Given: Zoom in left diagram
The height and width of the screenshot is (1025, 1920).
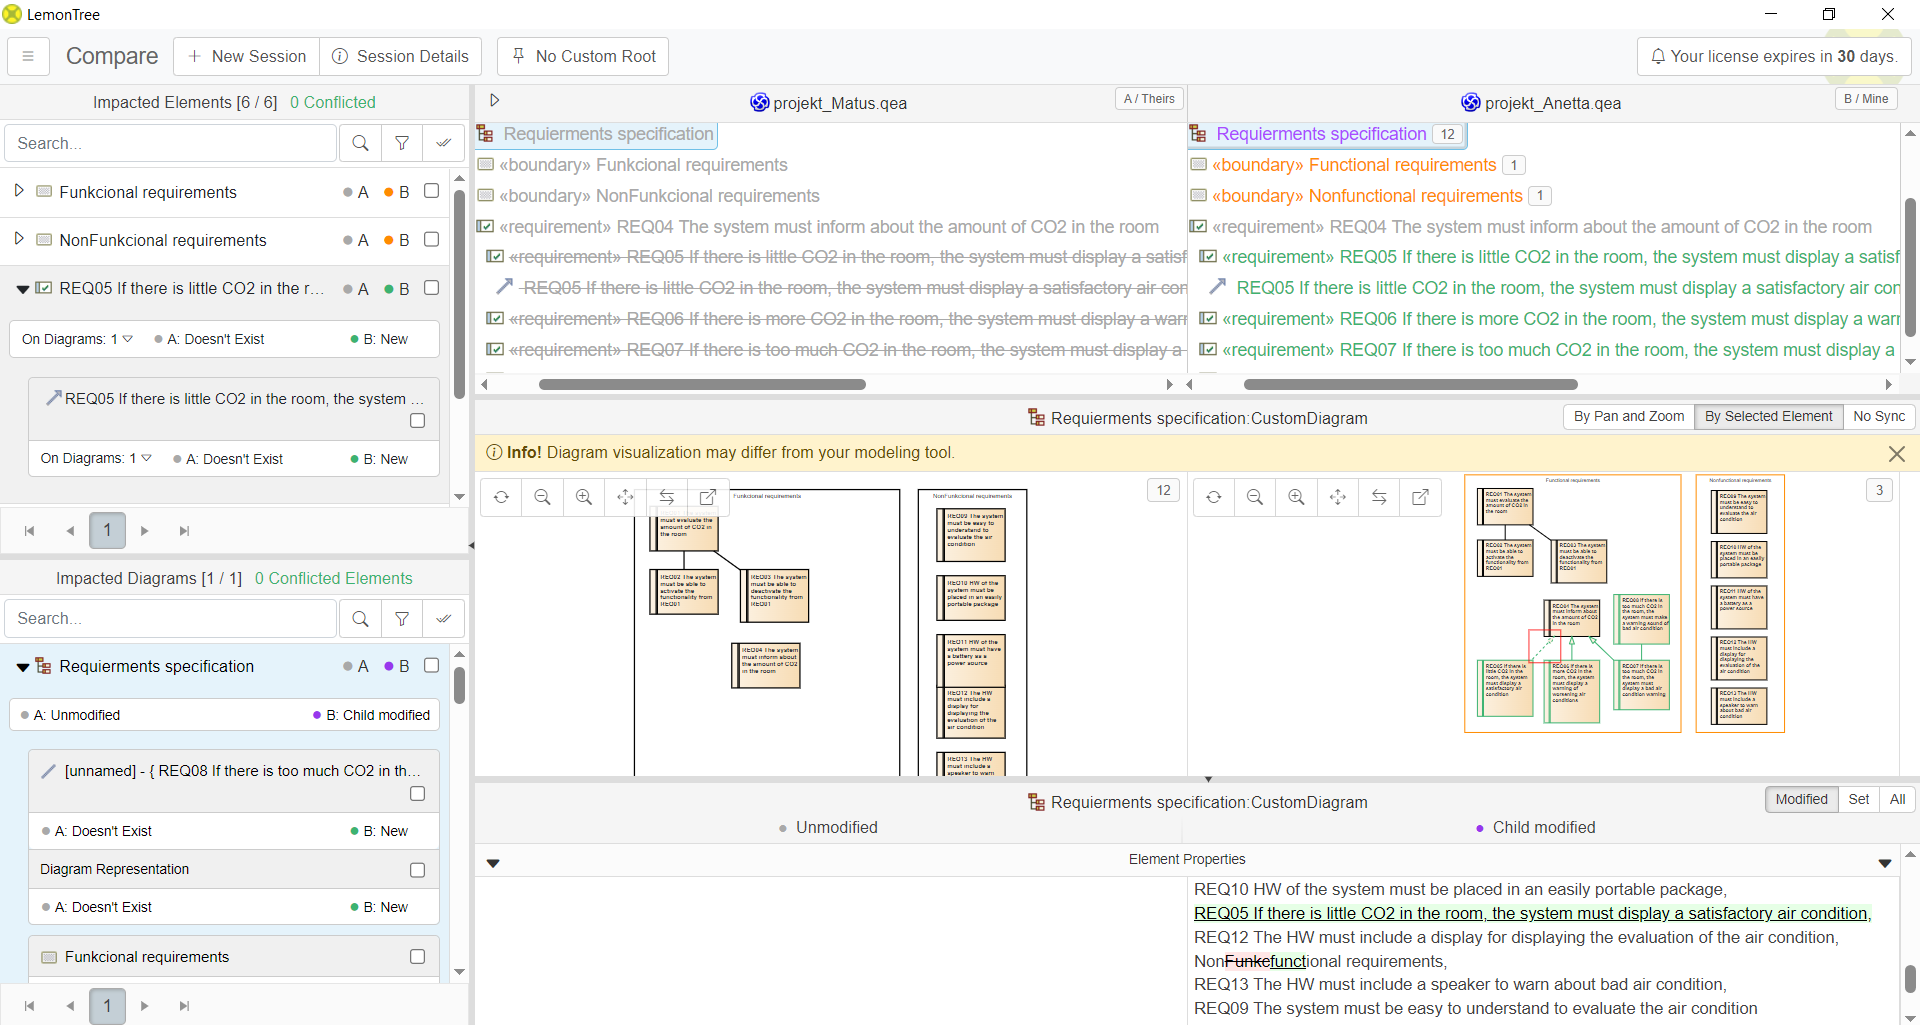Looking at the screenshot, I should [584, 497].
